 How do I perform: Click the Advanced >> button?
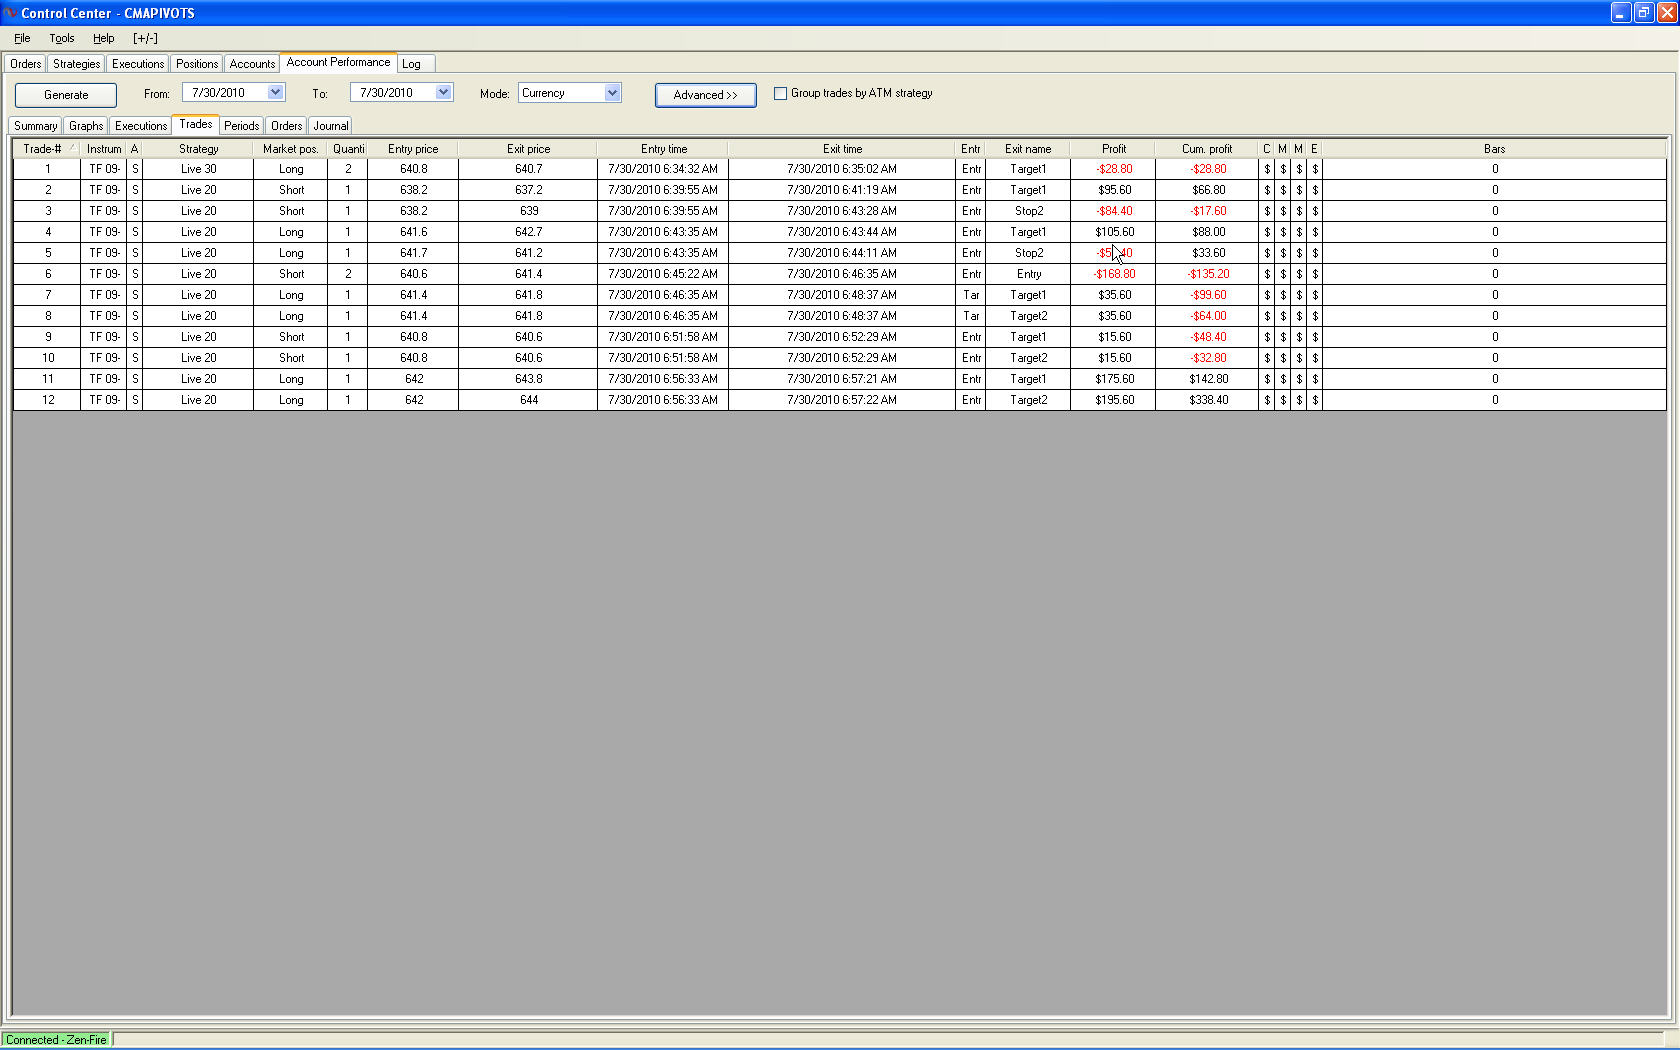706,95
